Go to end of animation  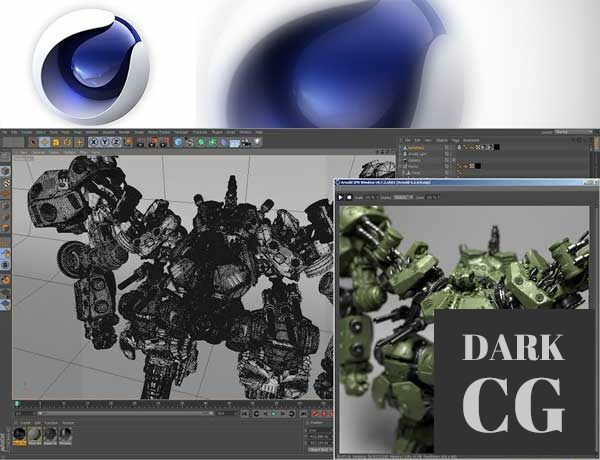click(303, 414)
